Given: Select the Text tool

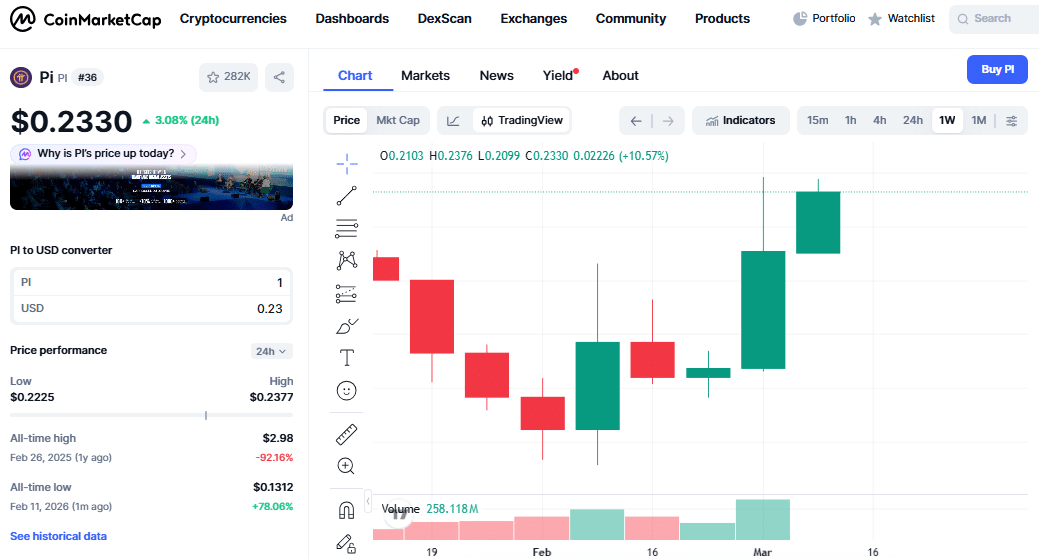Looking at the screenshot, I should click(347, 358).
